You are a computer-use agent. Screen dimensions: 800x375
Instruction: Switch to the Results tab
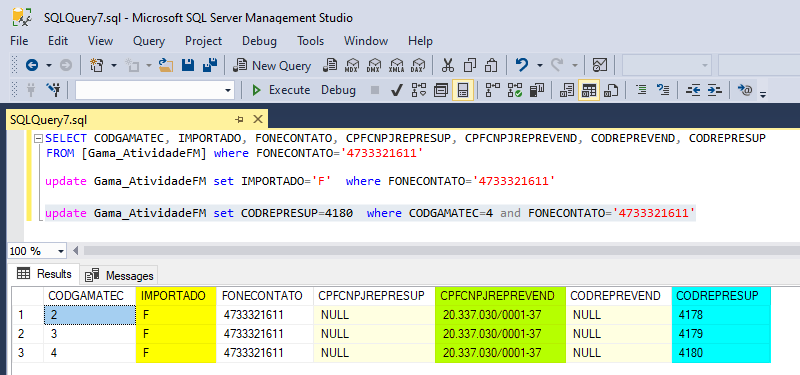click(44, 274)
